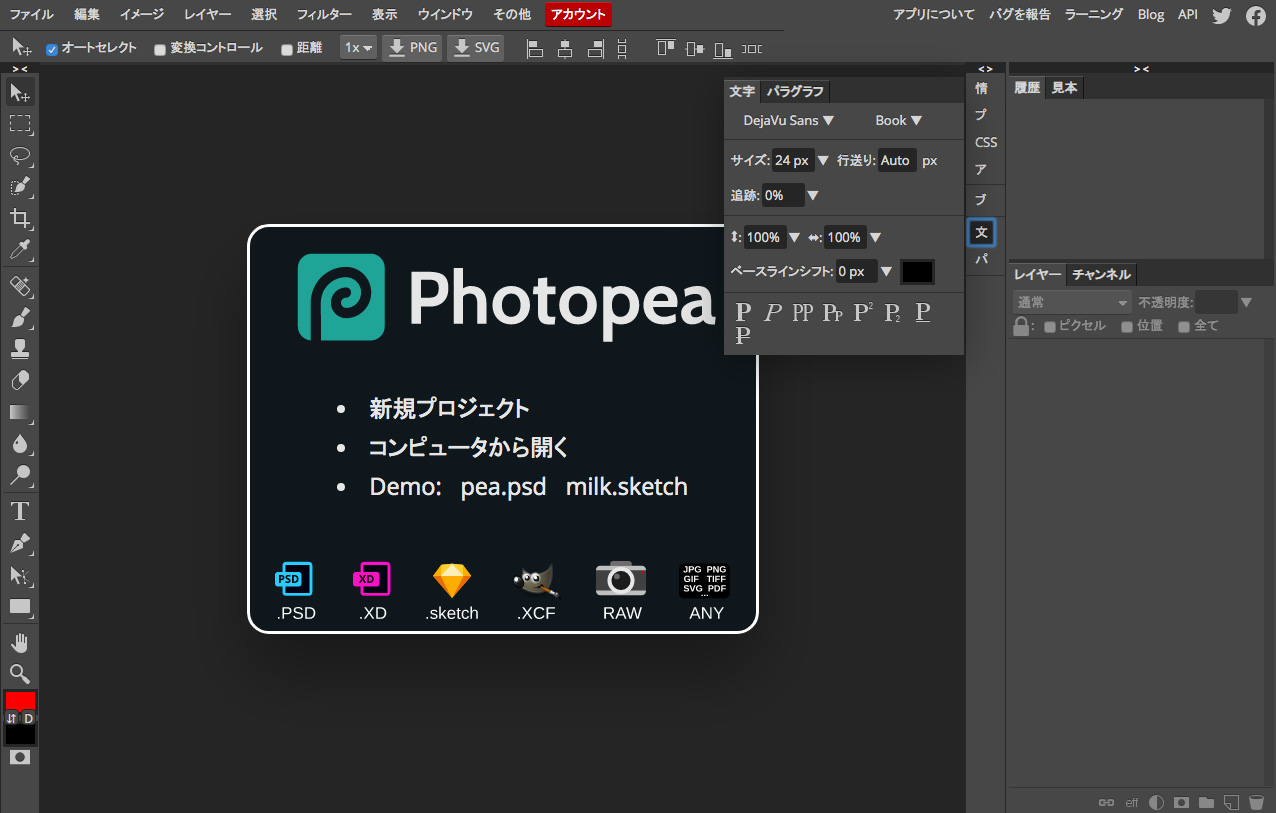Export as SVG button
The image size is (1276, 813).
pyautogui.click(x=476, y=48)
